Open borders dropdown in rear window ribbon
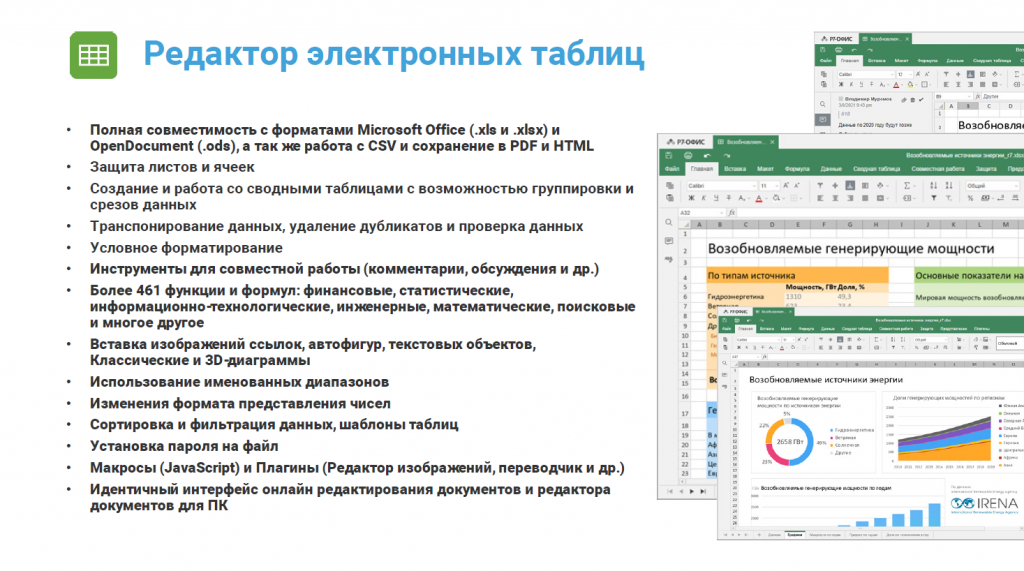 point(930,85)
